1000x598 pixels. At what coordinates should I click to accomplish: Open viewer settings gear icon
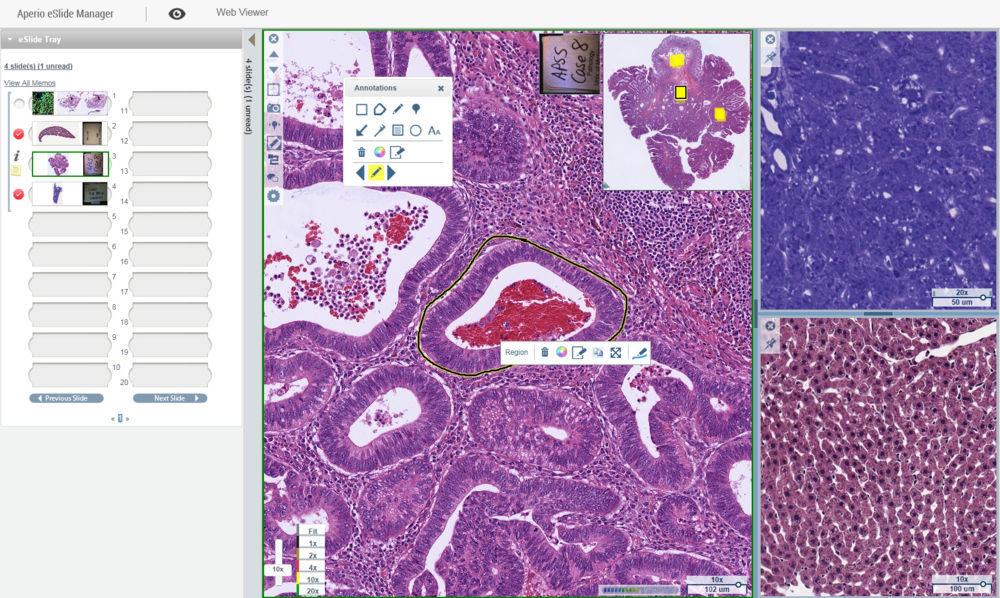273,196
